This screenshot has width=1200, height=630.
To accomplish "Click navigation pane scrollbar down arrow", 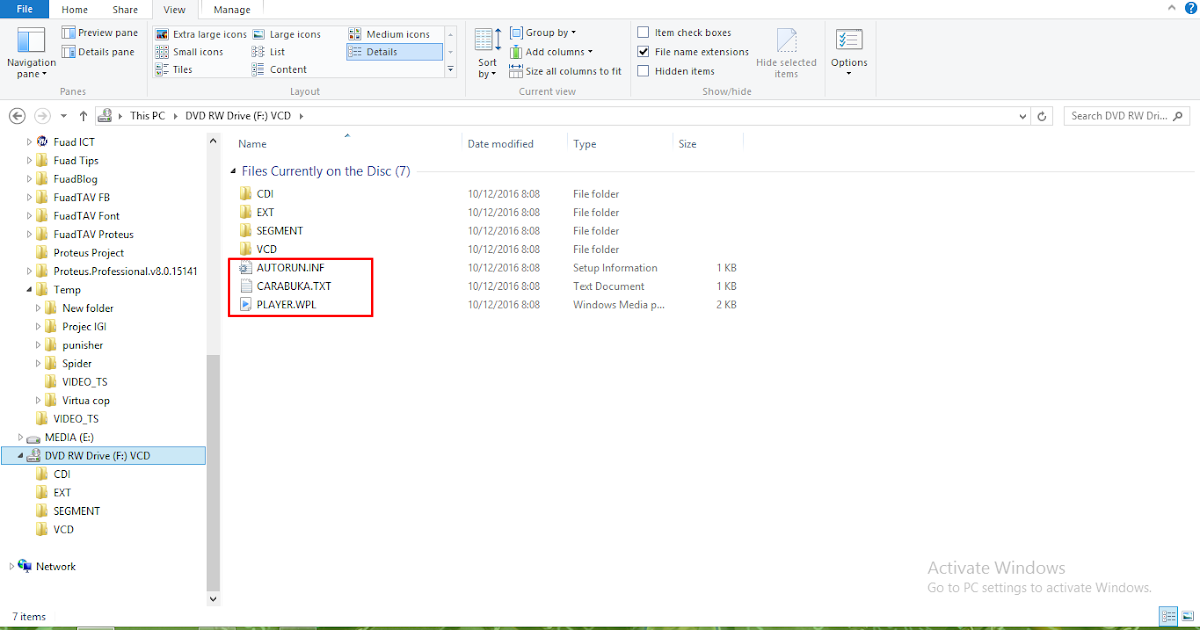I will pyautogui.click(x=213, y=598).
